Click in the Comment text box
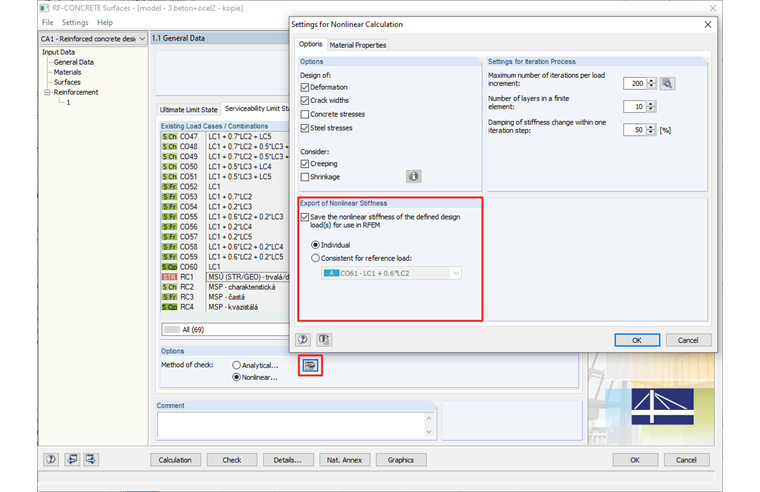 291,425
